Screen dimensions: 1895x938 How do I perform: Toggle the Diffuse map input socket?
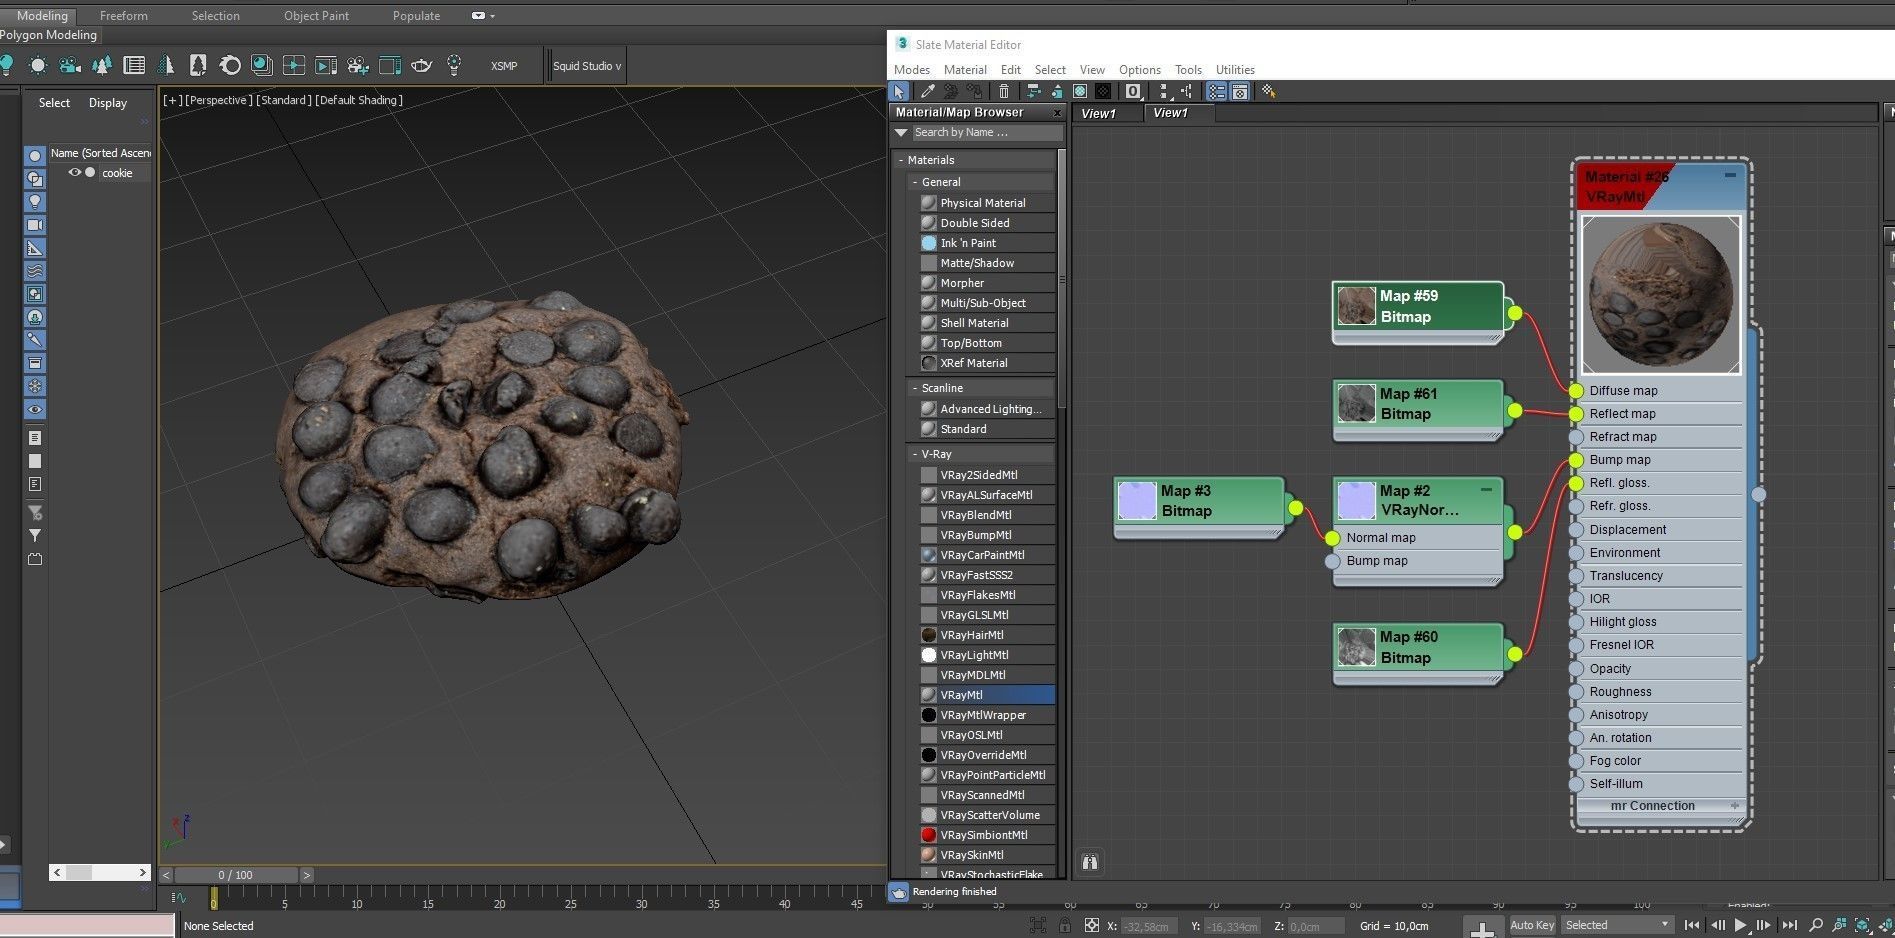1576,391
